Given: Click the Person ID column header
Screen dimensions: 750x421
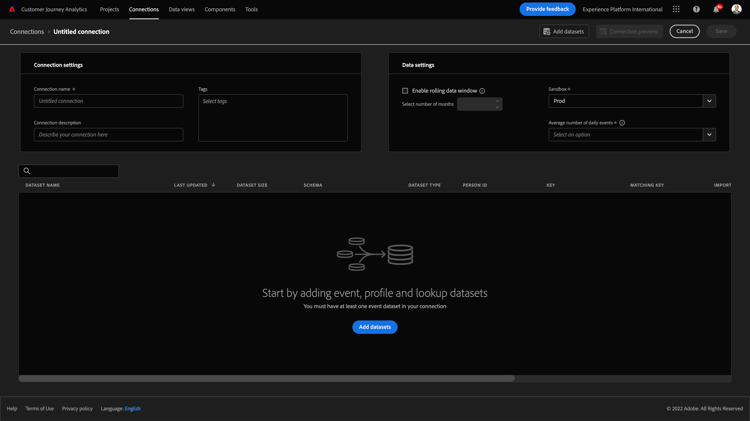Looking at the screenshot, I should point(474,185).
